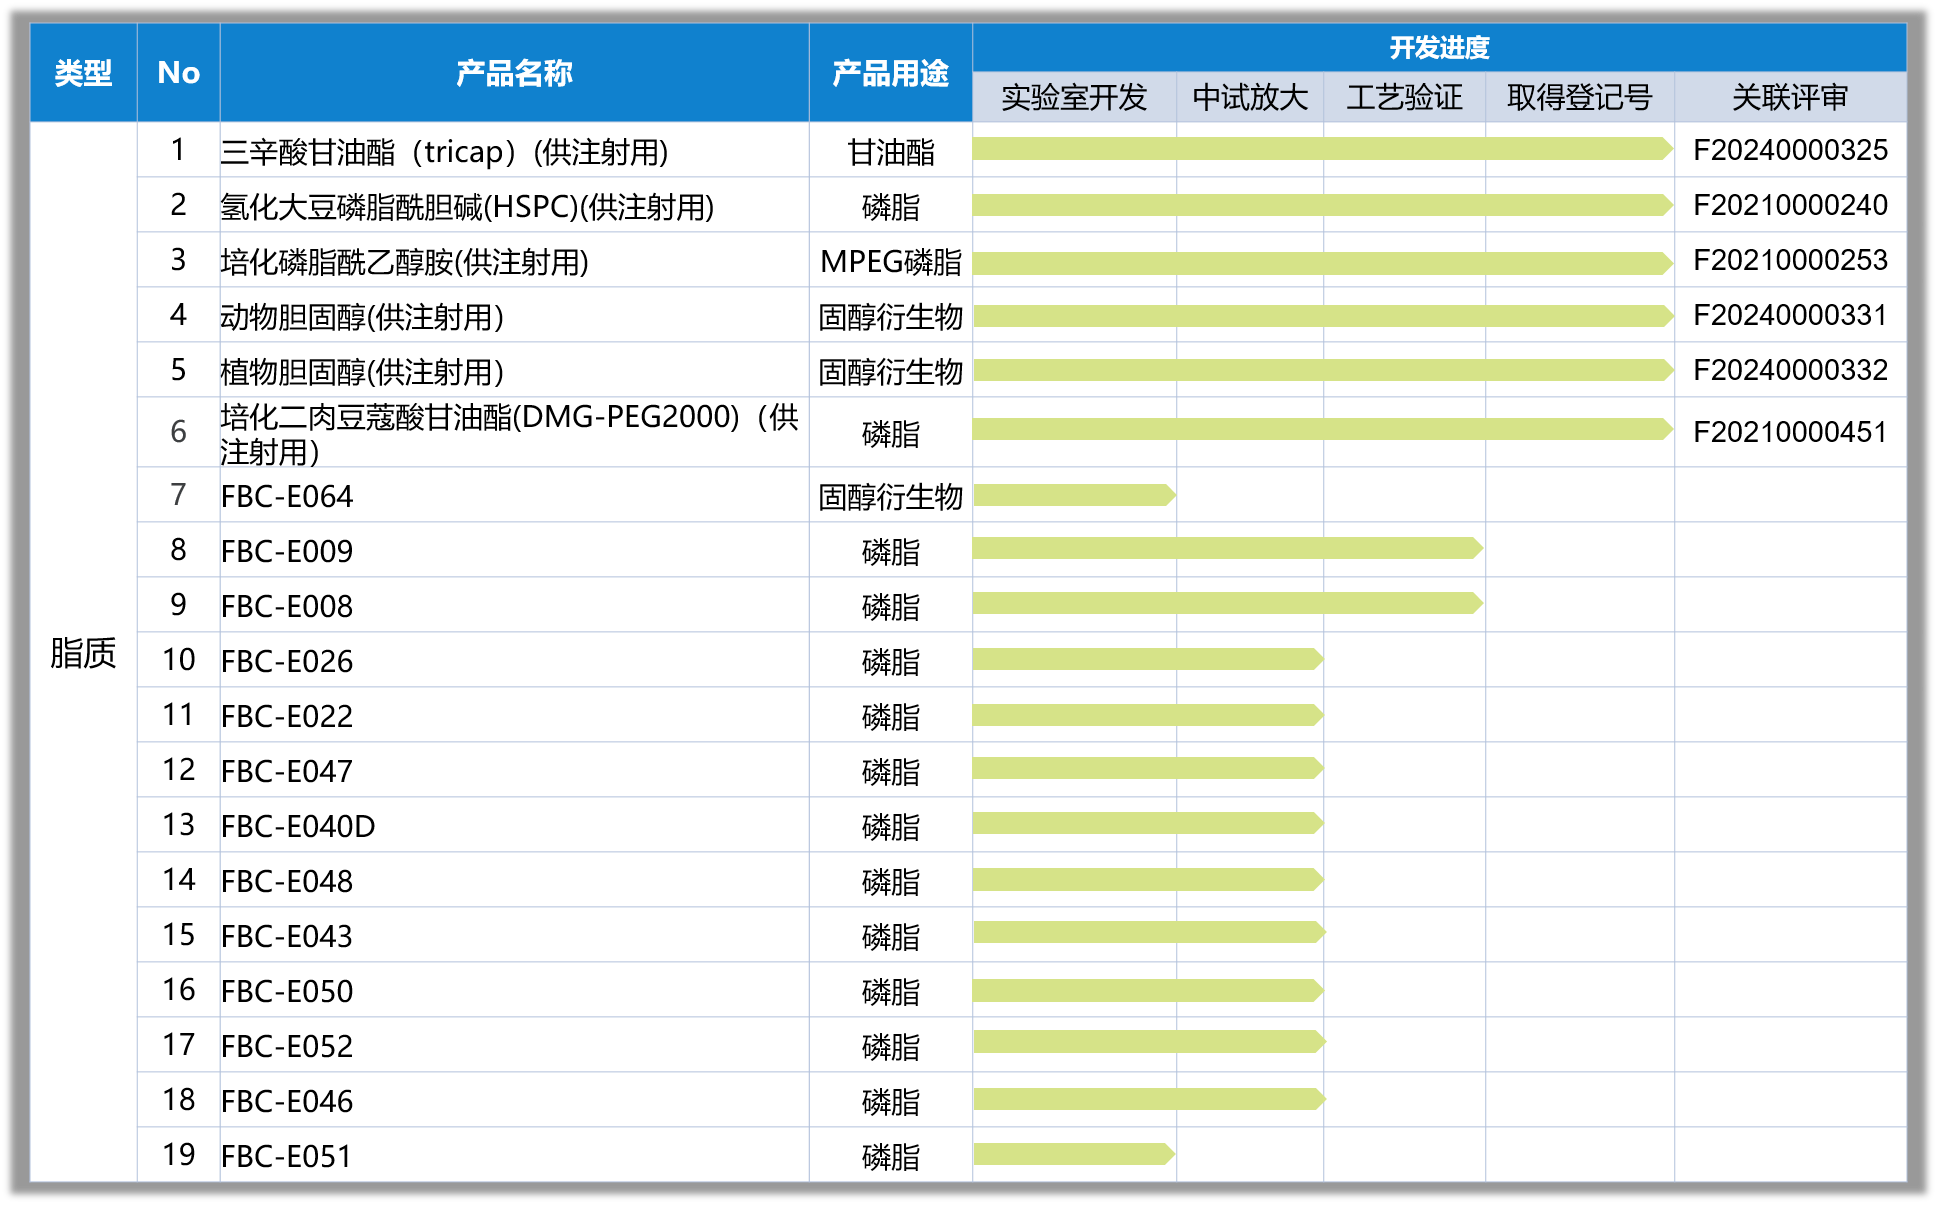This screenshot has width=1938, height=1205.
Task: Click registration number F20240000325
Action: 1789,150
